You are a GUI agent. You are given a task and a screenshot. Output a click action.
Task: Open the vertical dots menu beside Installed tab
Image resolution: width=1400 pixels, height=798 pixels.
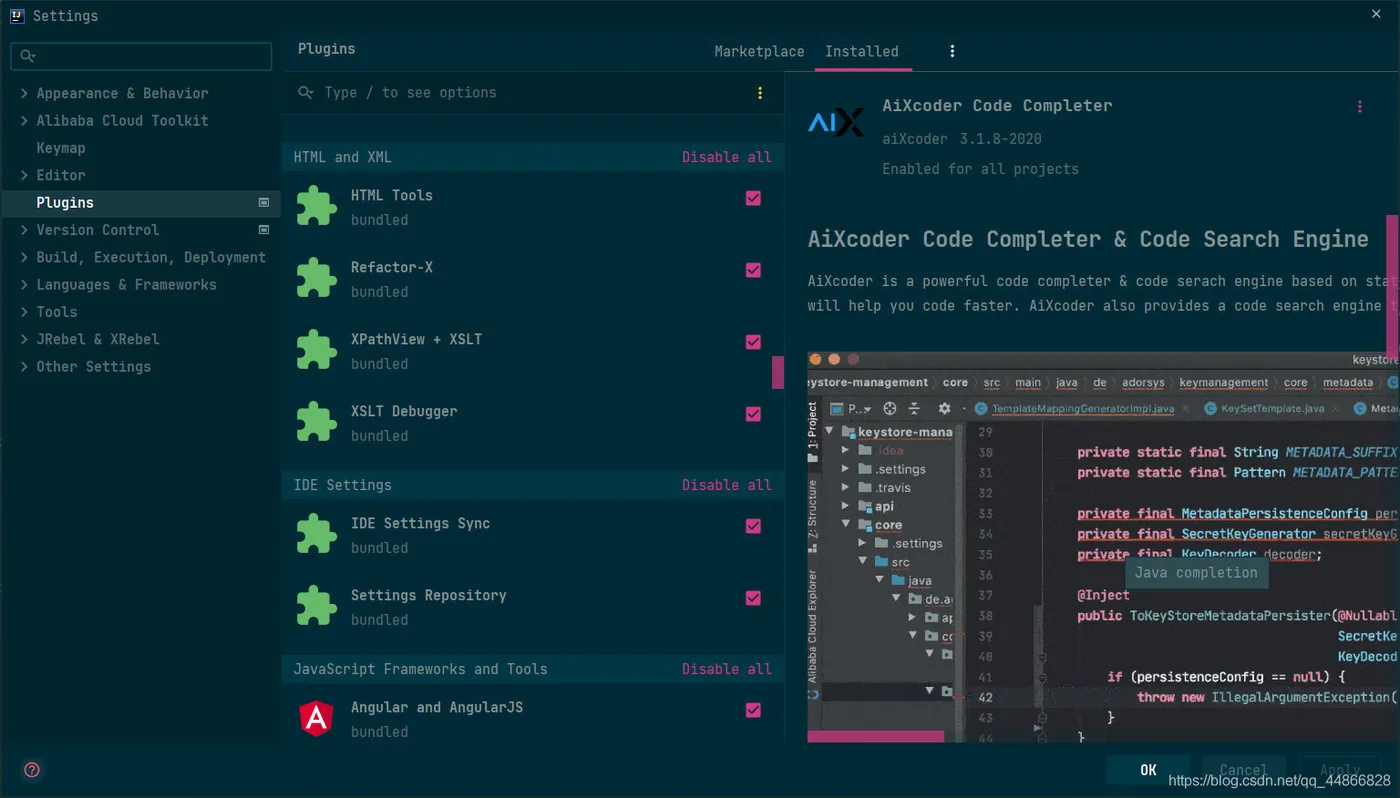[x=952, y=51]
